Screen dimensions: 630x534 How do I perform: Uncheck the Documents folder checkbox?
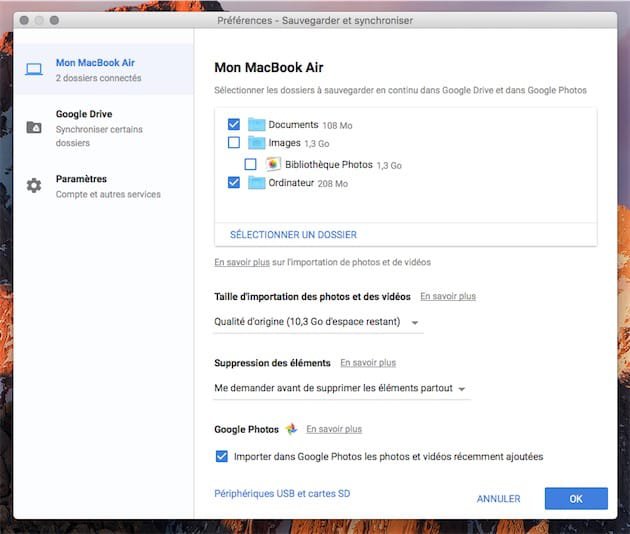(x=234, y=125)
